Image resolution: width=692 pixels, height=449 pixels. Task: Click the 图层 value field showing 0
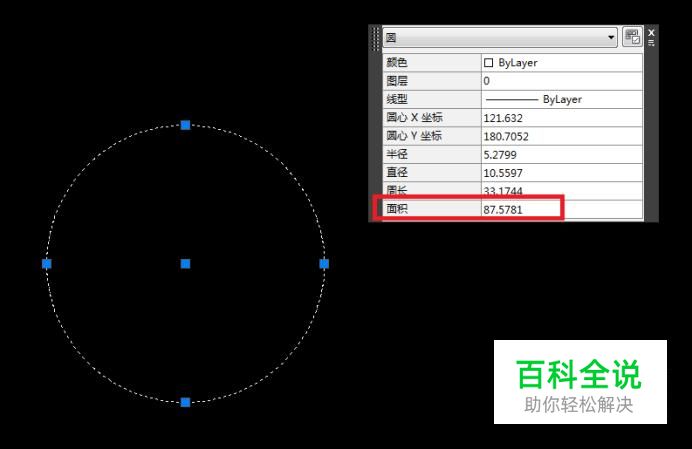562,81
